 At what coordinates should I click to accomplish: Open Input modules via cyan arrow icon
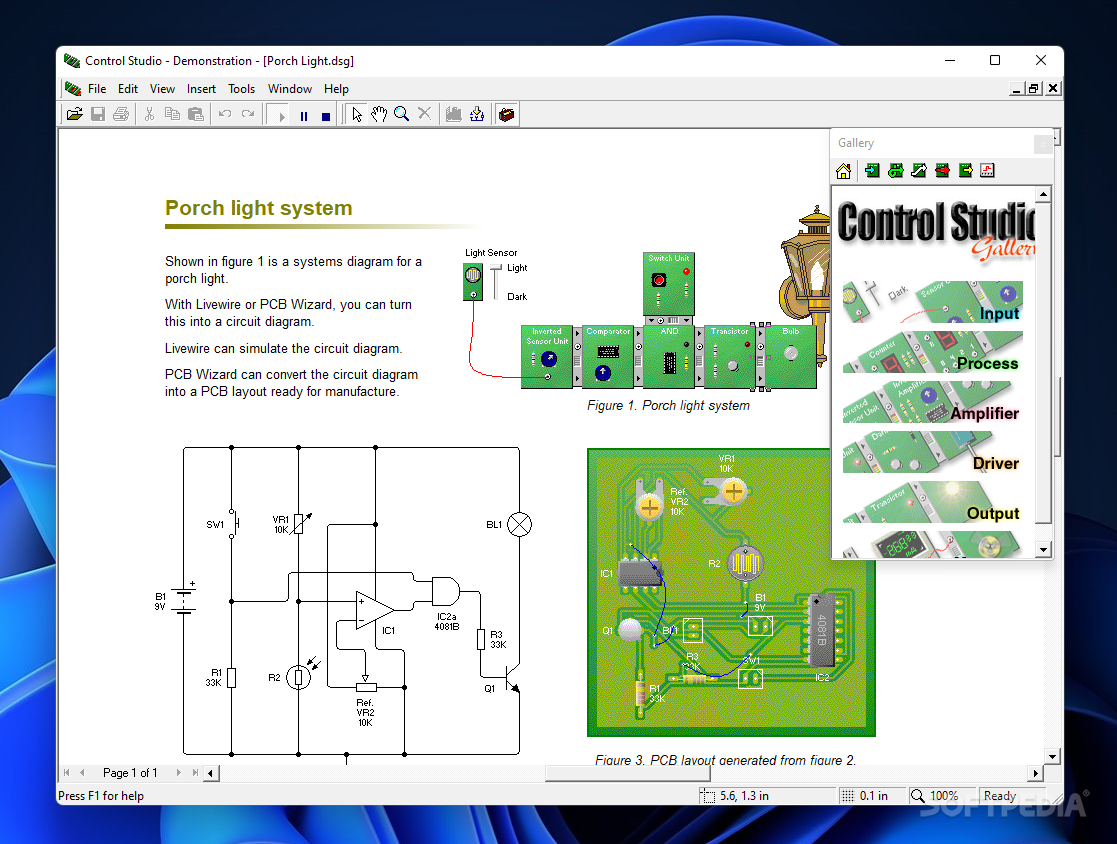coord(872,170)
